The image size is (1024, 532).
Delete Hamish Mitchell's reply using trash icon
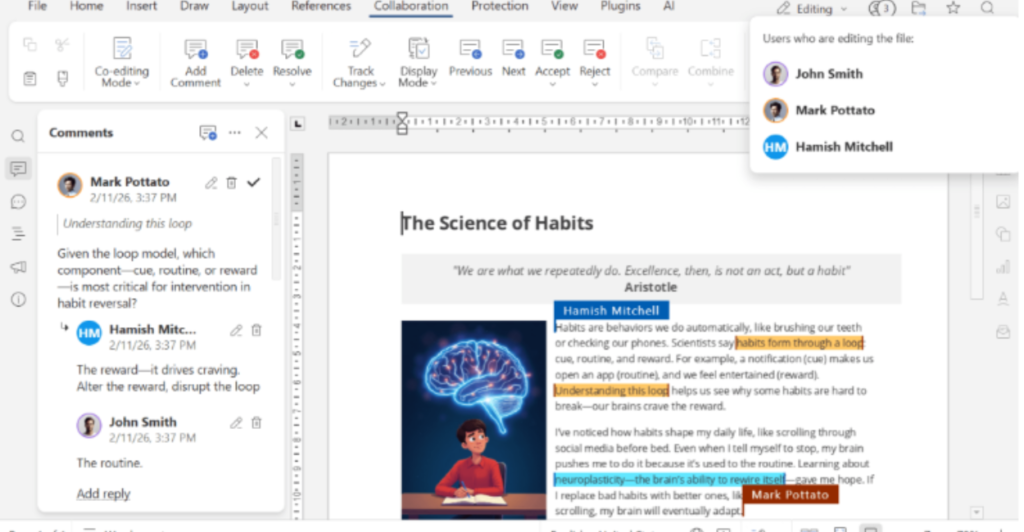click(256, 331)
